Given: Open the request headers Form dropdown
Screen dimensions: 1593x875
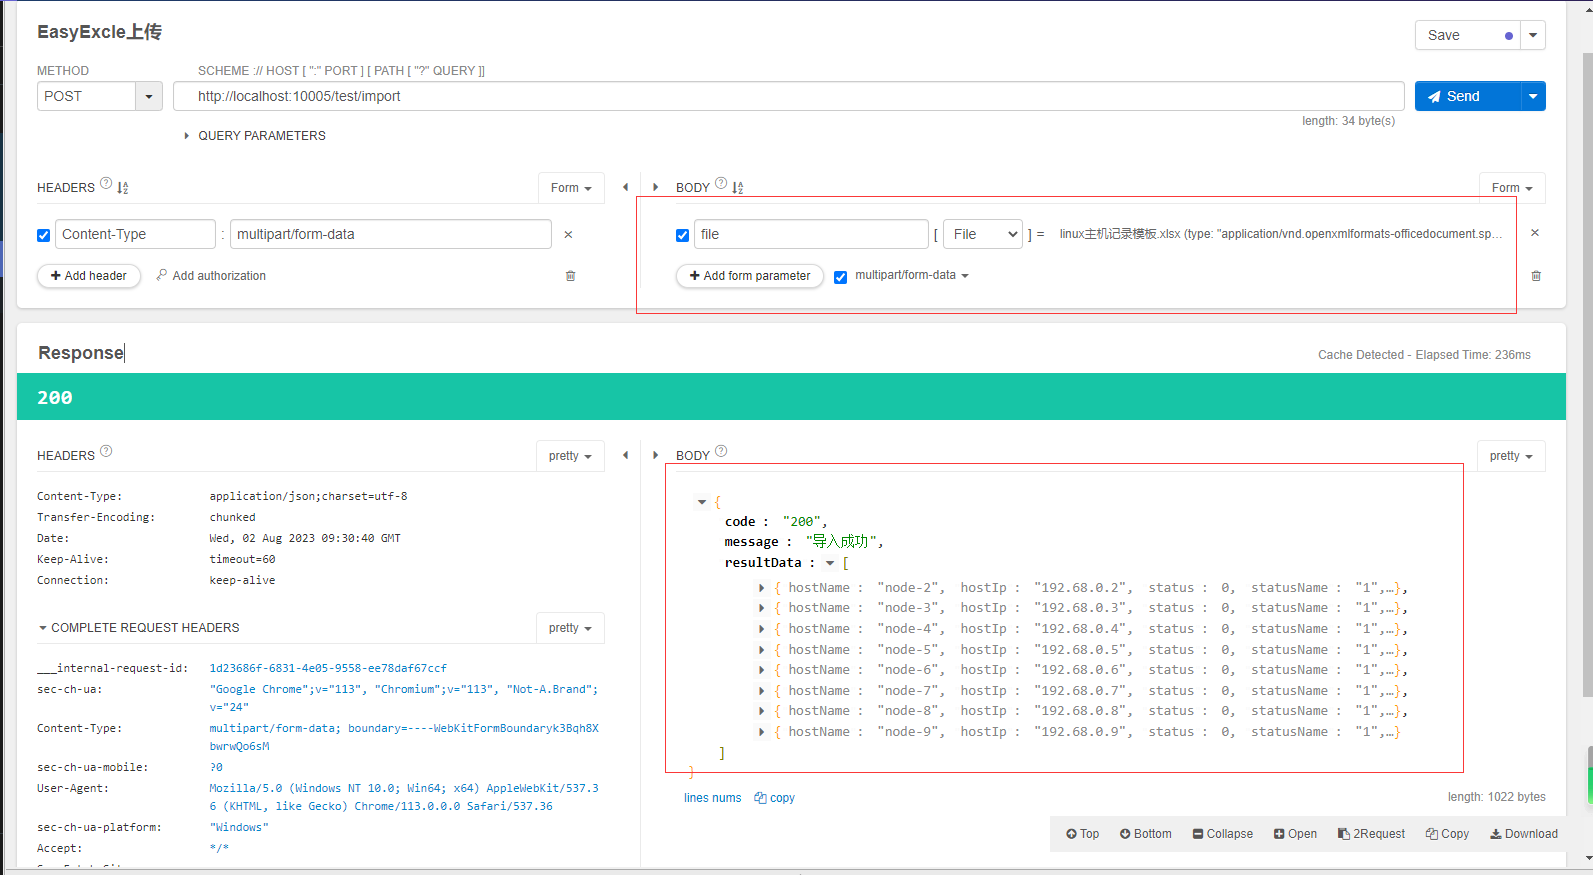Looking at the screenshot, I should (571, 188).
